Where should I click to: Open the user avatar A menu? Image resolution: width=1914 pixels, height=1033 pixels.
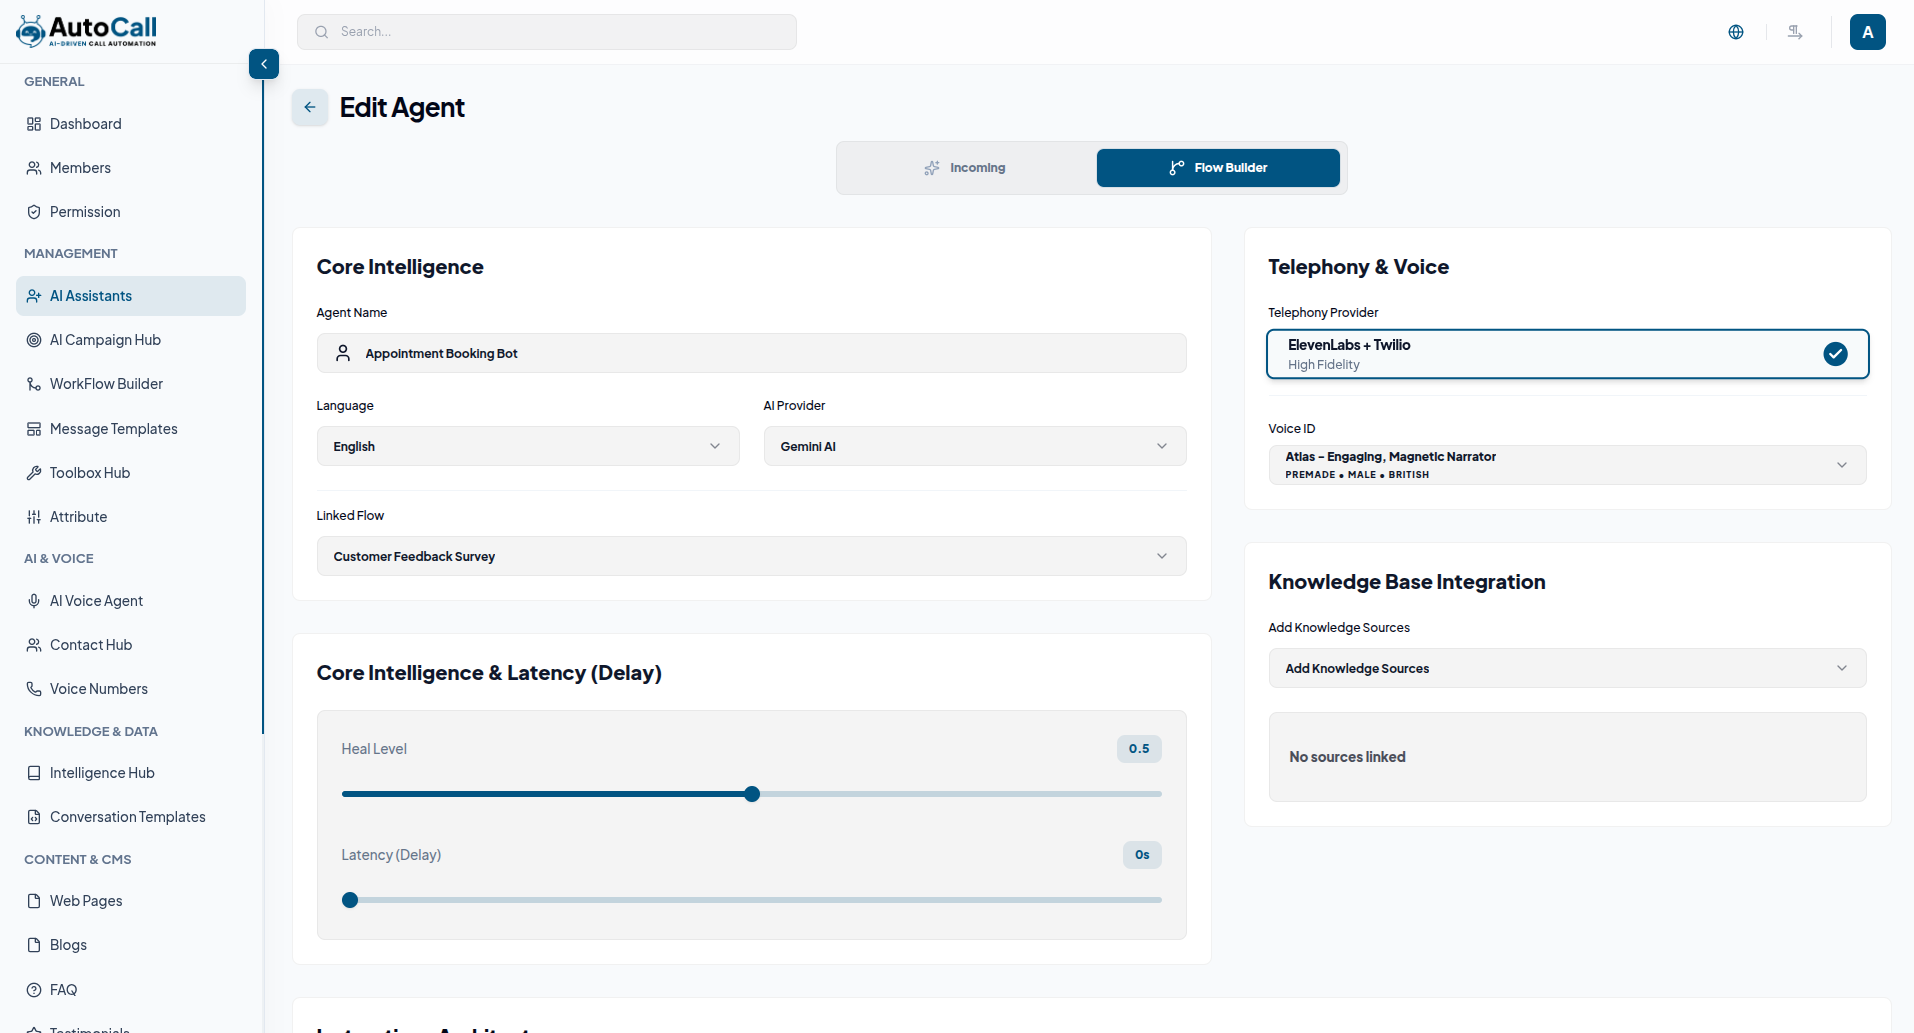point(1868,32)
